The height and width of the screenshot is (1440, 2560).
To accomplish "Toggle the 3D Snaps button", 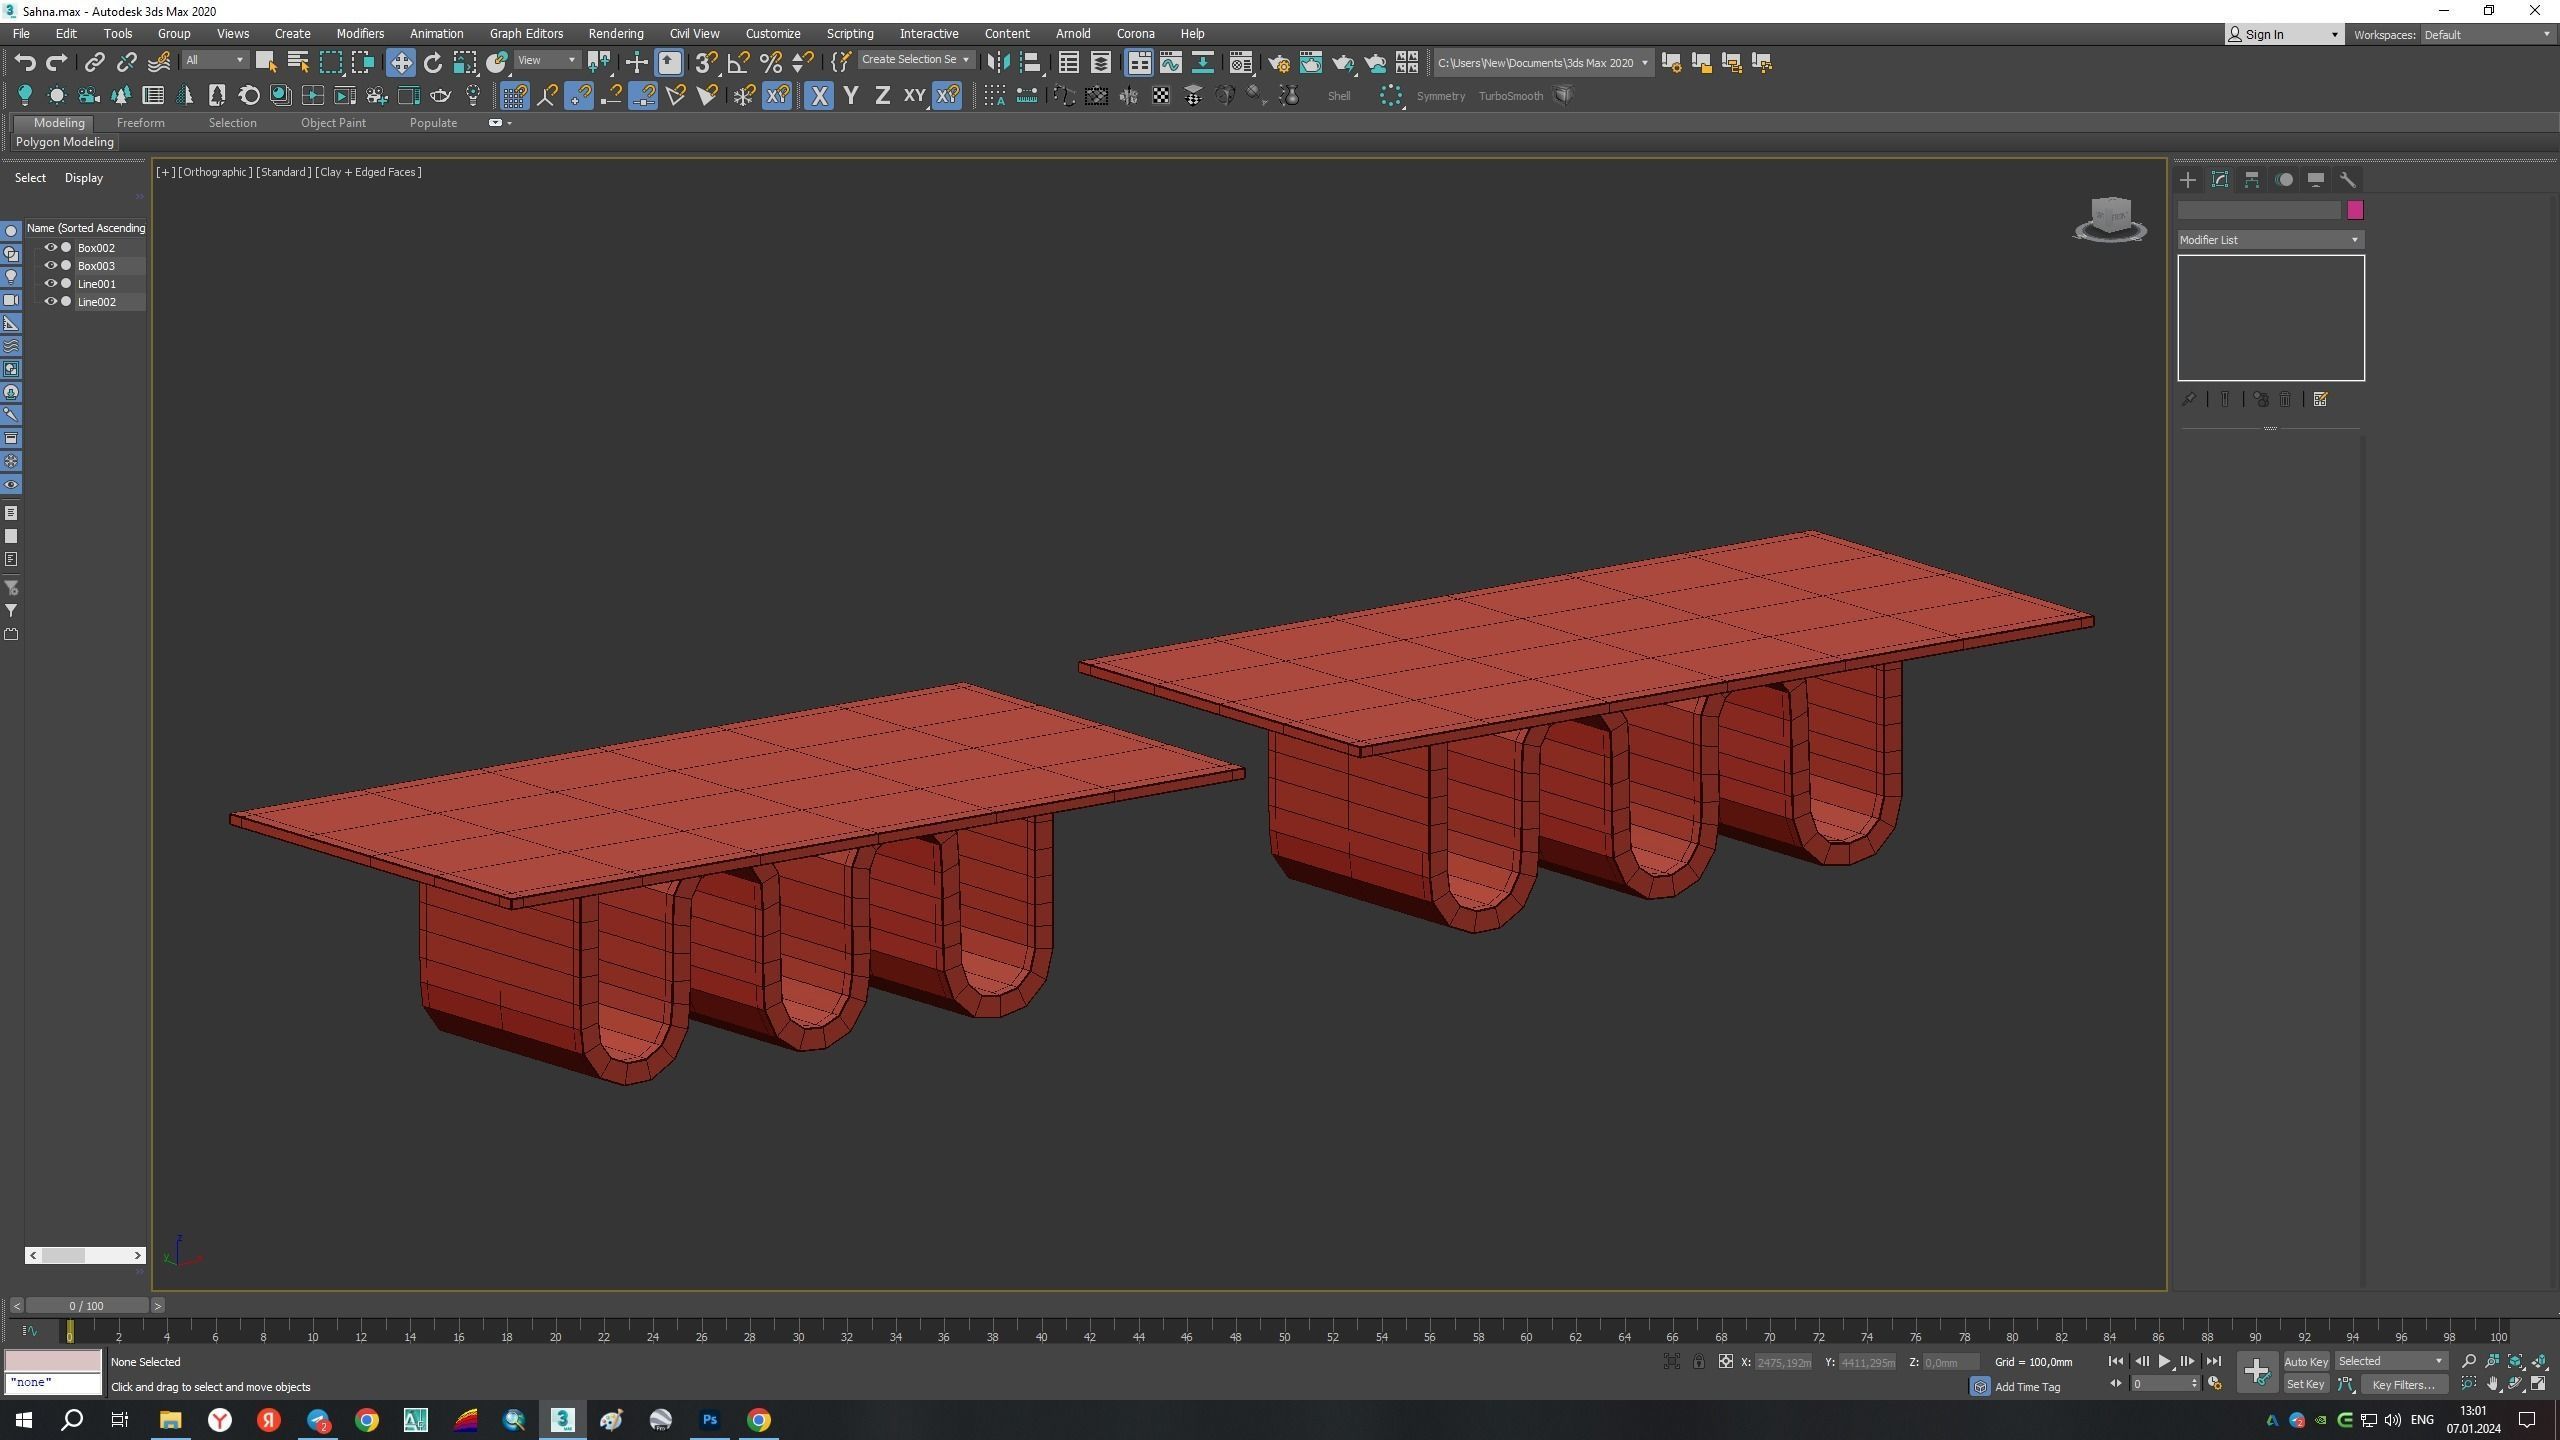I will (x=706, y=63).
